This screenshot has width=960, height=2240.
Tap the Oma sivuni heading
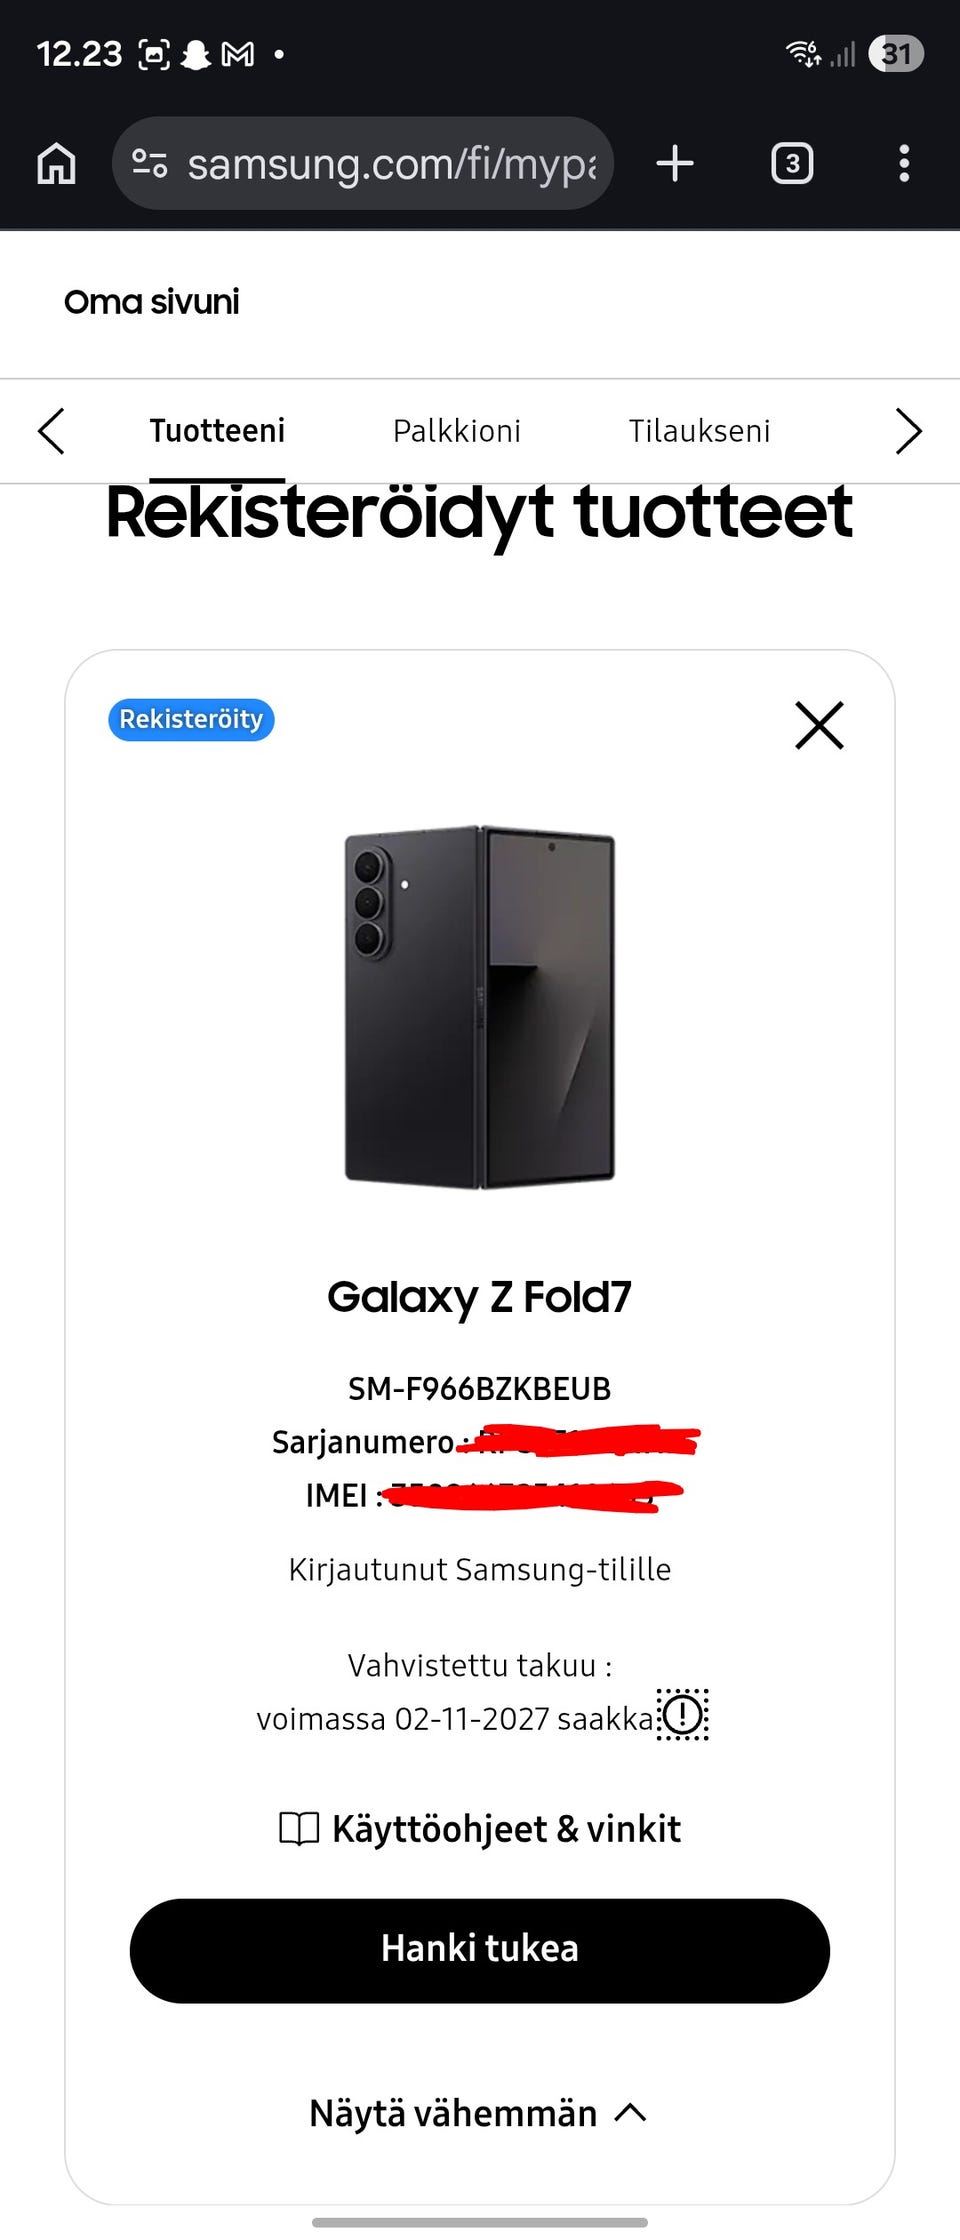pyautogui.click(x=152, y=302)
